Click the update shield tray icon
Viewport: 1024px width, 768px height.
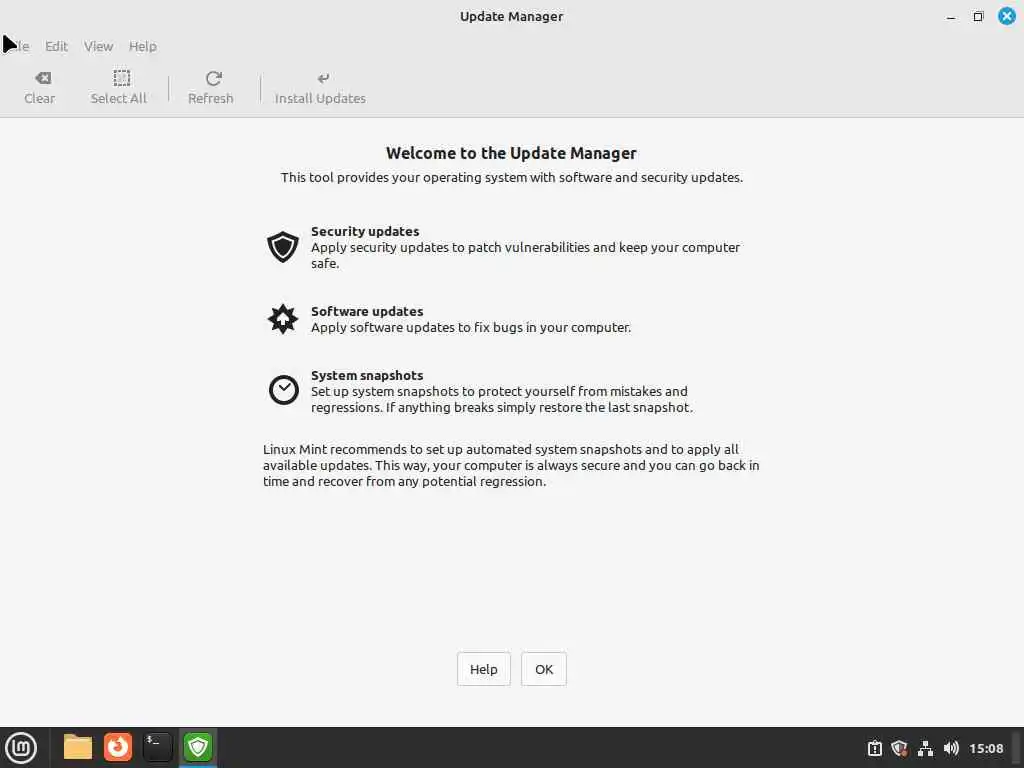(x=899, y=748)
